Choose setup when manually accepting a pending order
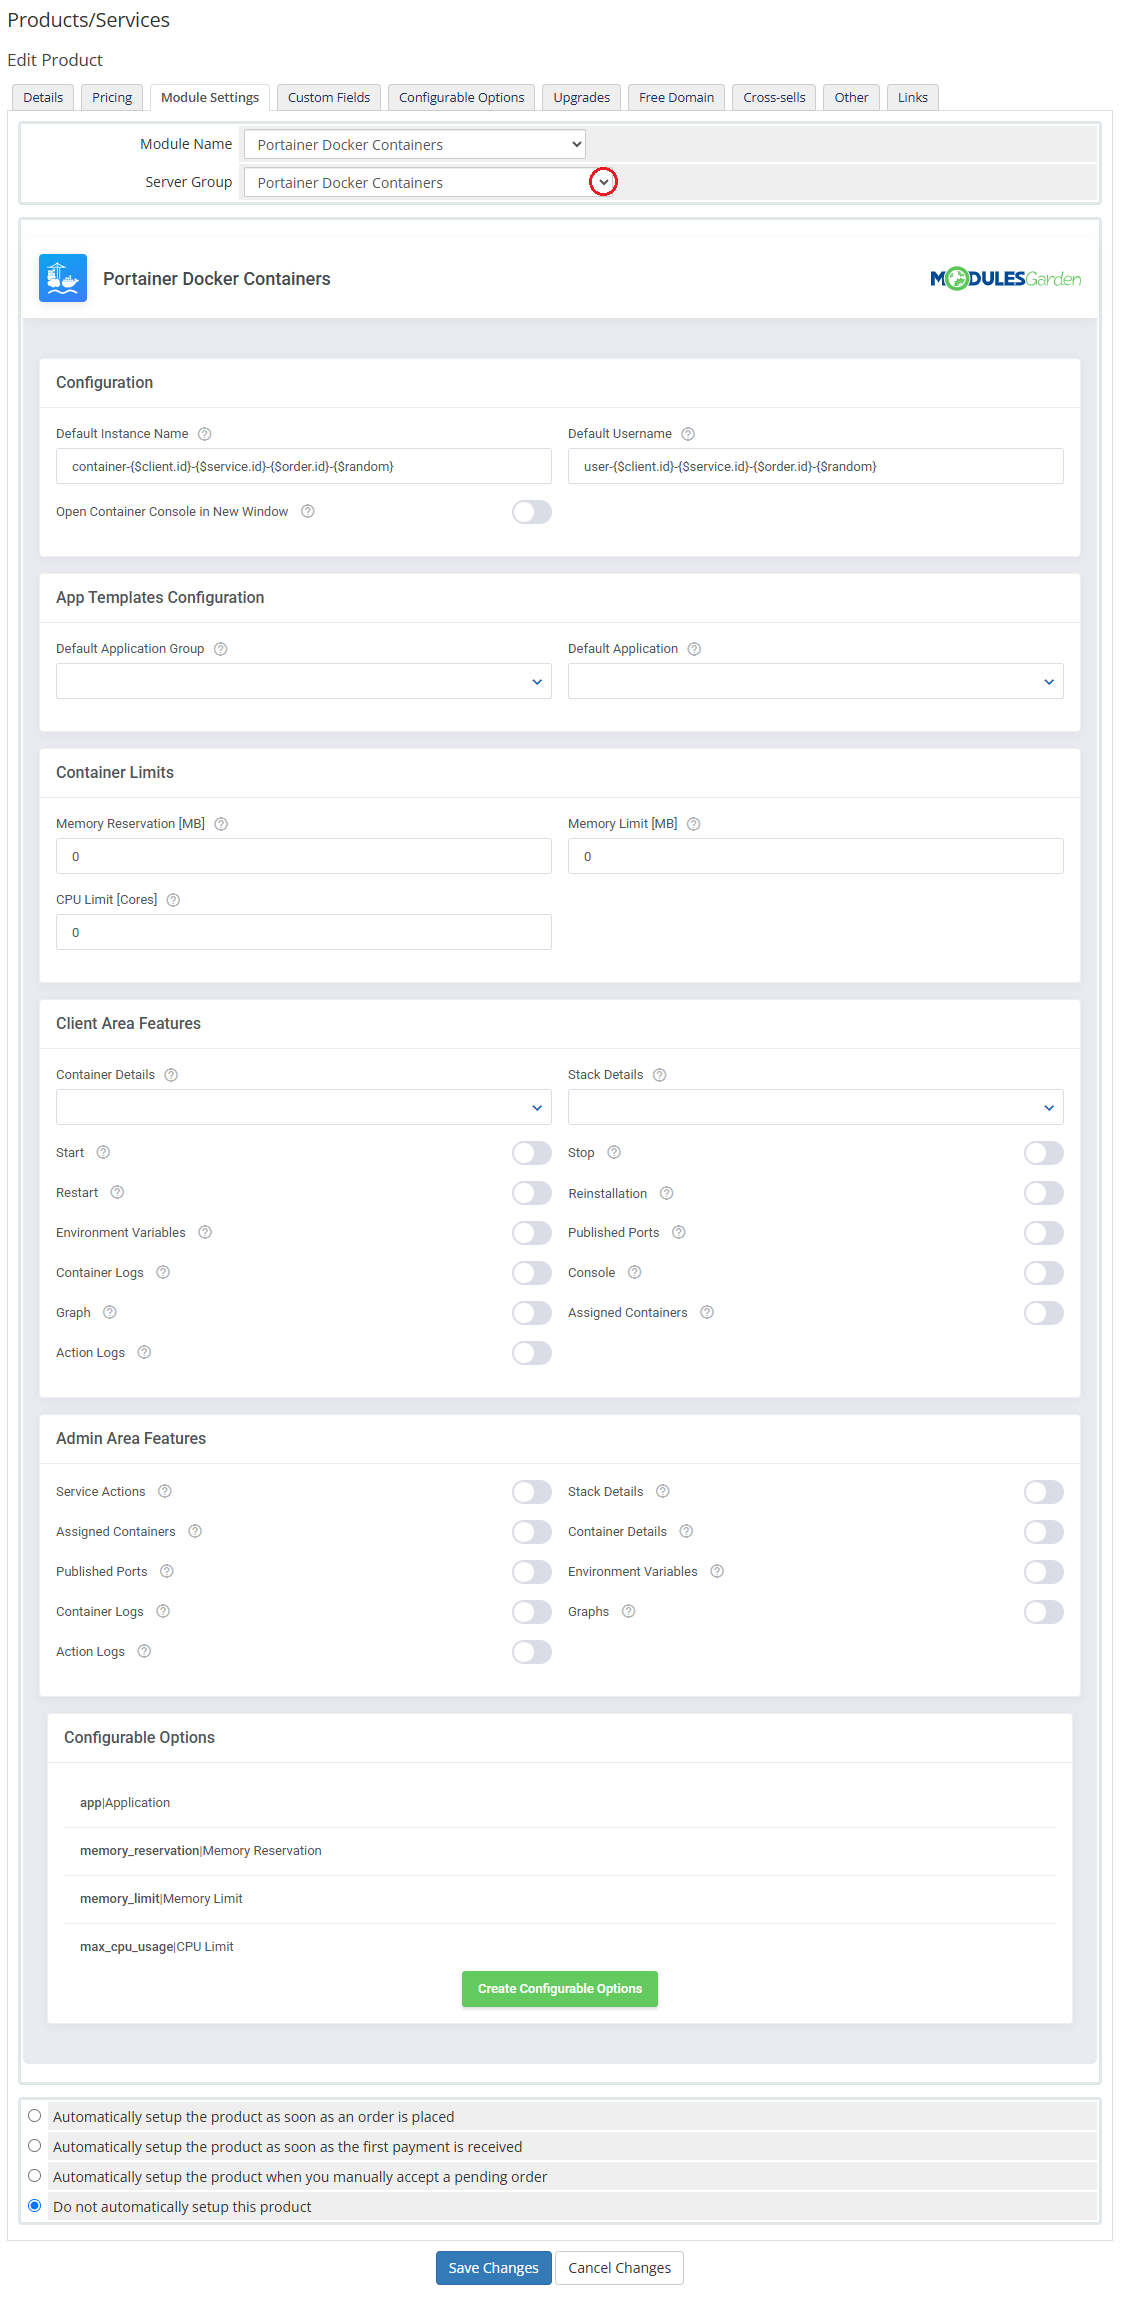 tap(35, 2175)
